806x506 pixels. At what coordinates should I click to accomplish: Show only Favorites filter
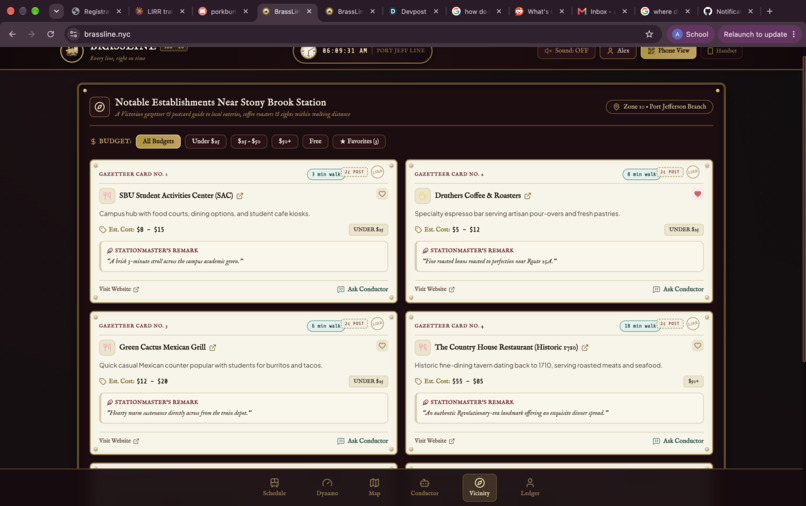tap(359, 141)
